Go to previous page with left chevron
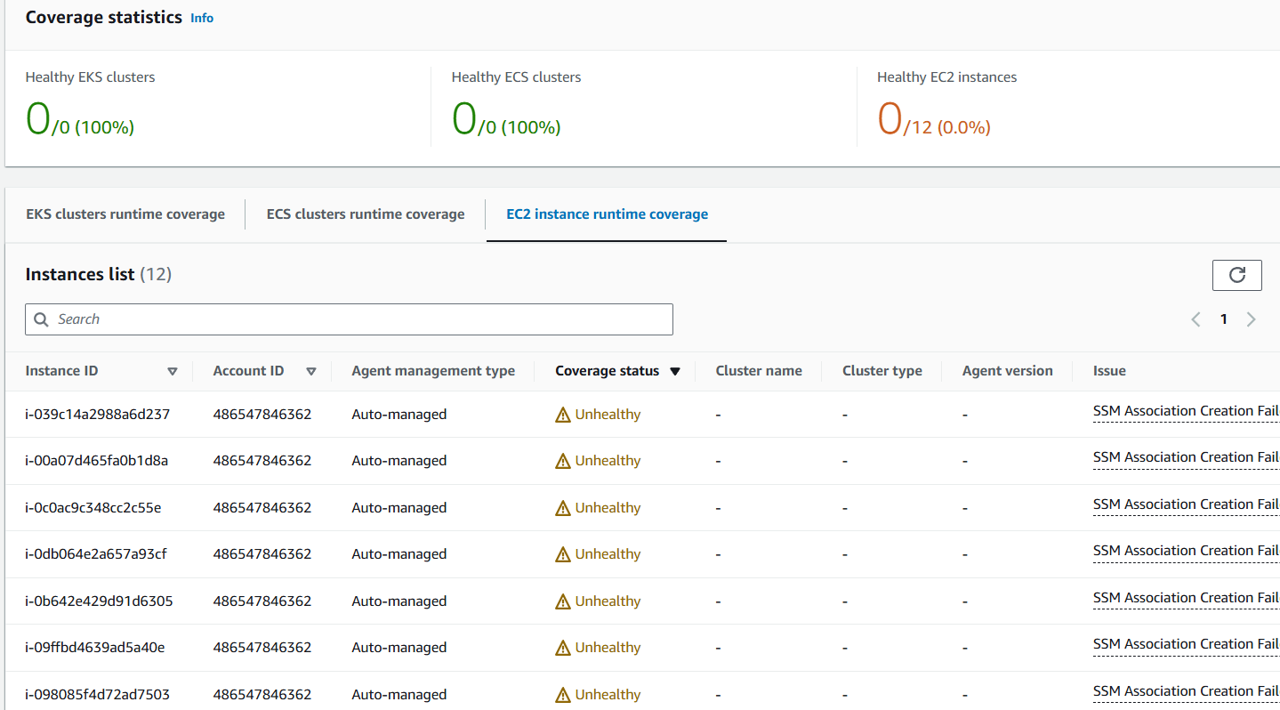The image size is (1280, 710). [1195, 319]
